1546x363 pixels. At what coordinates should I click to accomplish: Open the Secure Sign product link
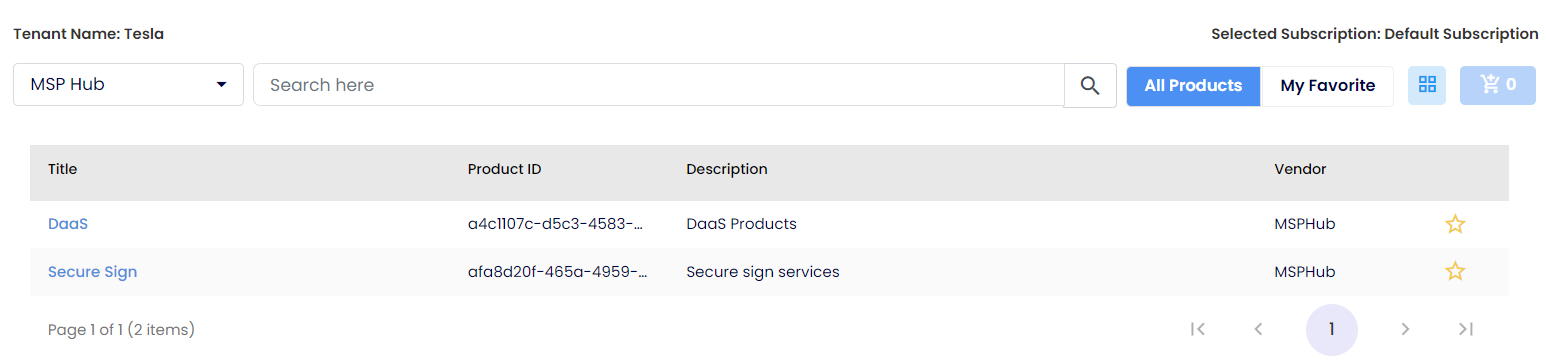click(x=92, y=271)
